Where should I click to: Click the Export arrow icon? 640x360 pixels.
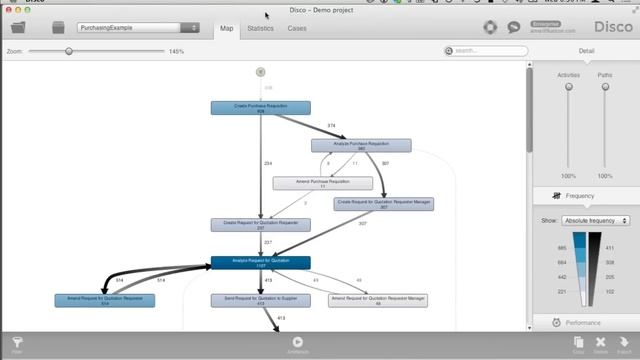(623, 342)
